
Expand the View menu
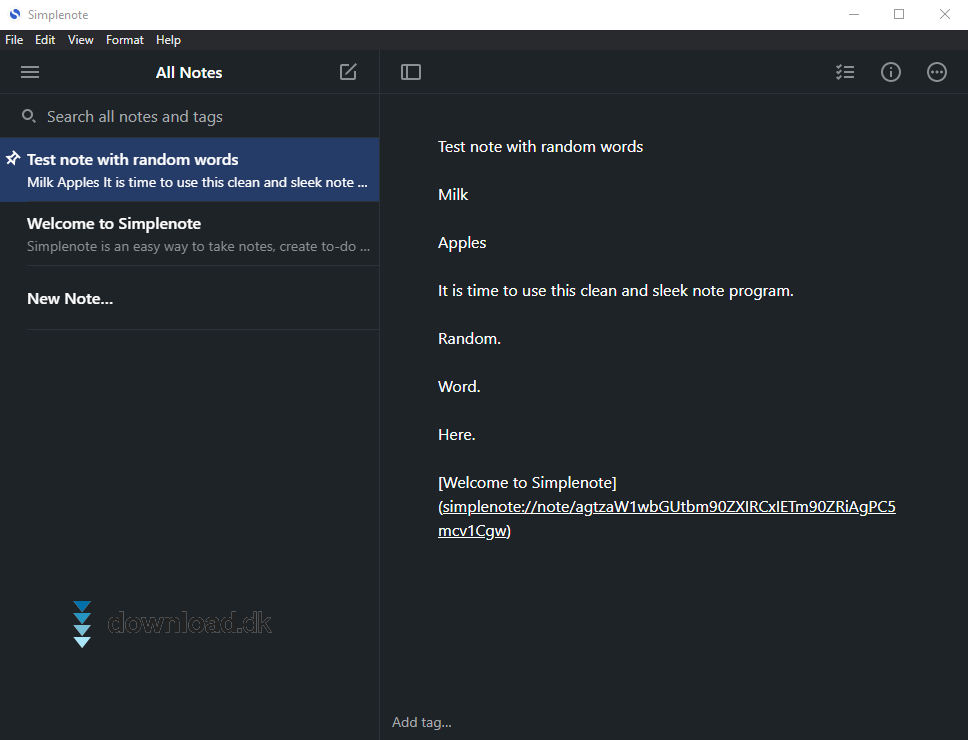click(81, 40)
